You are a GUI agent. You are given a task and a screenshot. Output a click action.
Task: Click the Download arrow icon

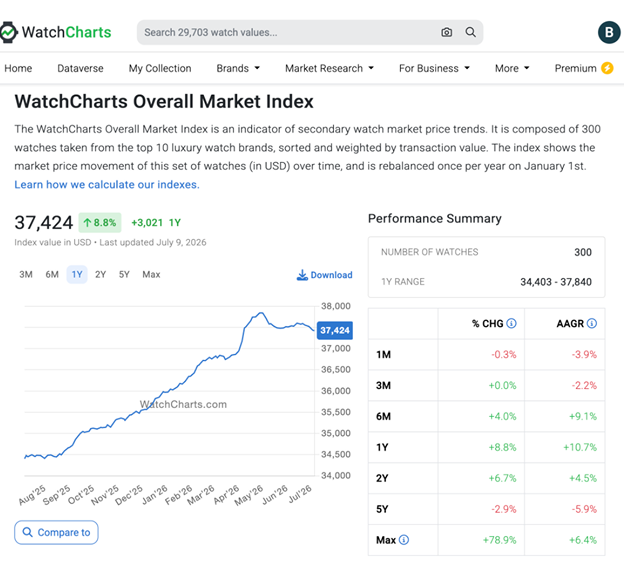tap(302, 275)
